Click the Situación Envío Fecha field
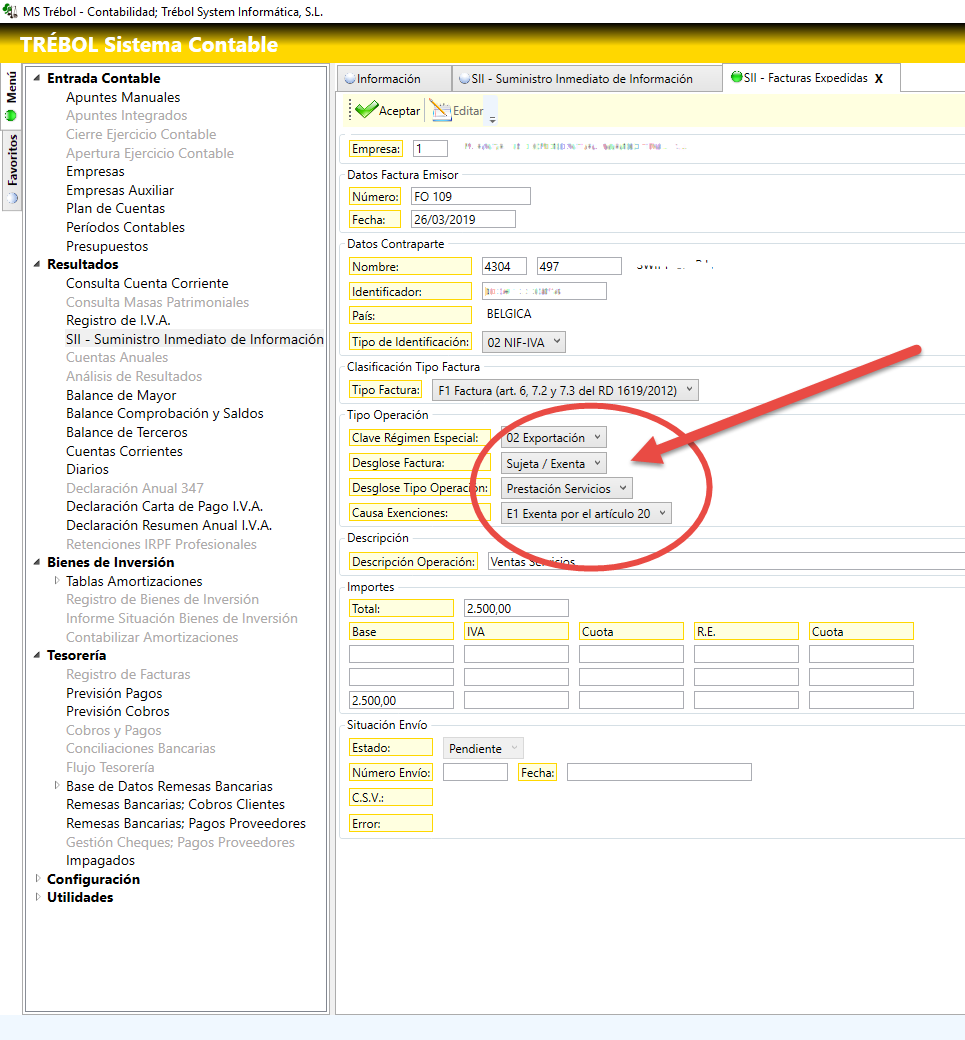Screen dimensions: 965x1040 (x=659, y=772)
